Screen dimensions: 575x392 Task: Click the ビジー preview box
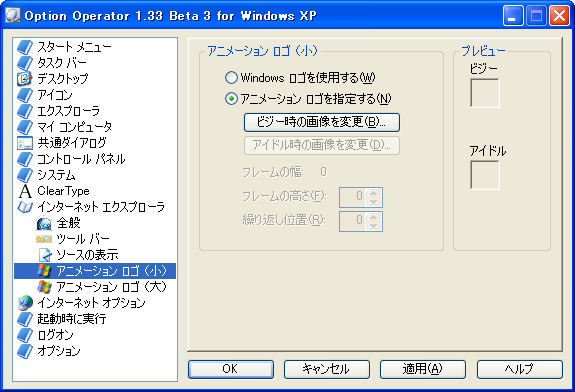[x=485, y=93]
